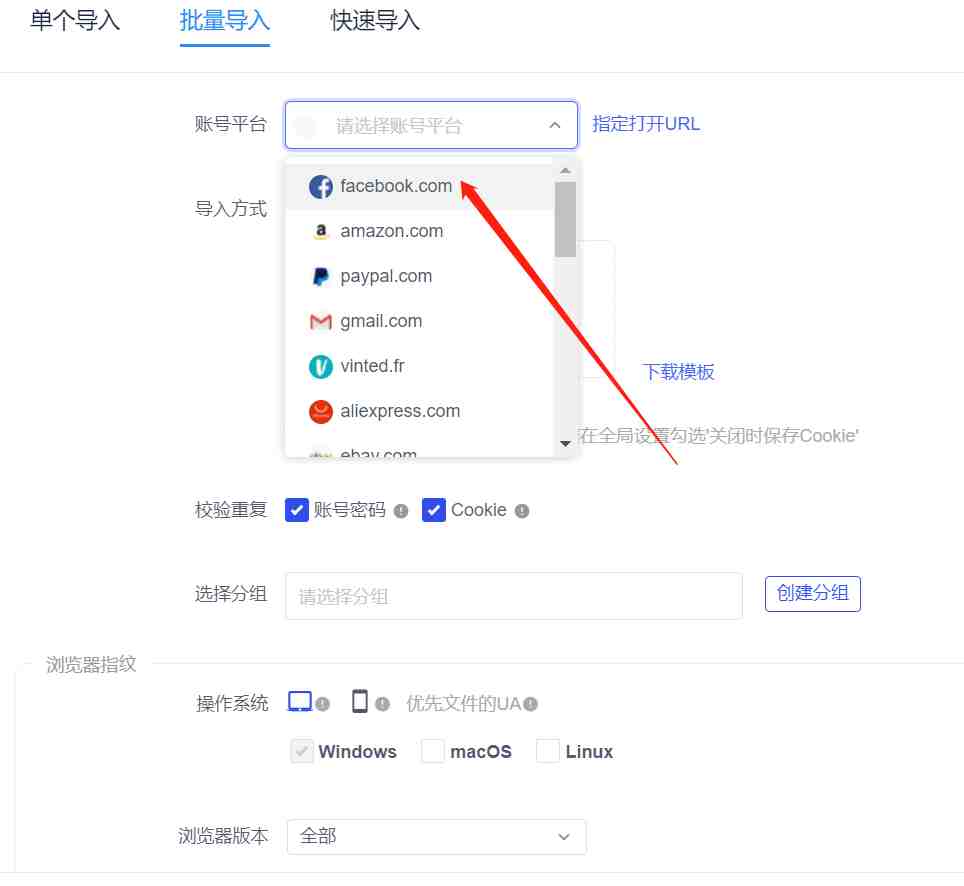Image resolution: width=964 pixels, height=886 pixels.
Task: Click the info icon beside desktop icon
Action: click(323, 704)
